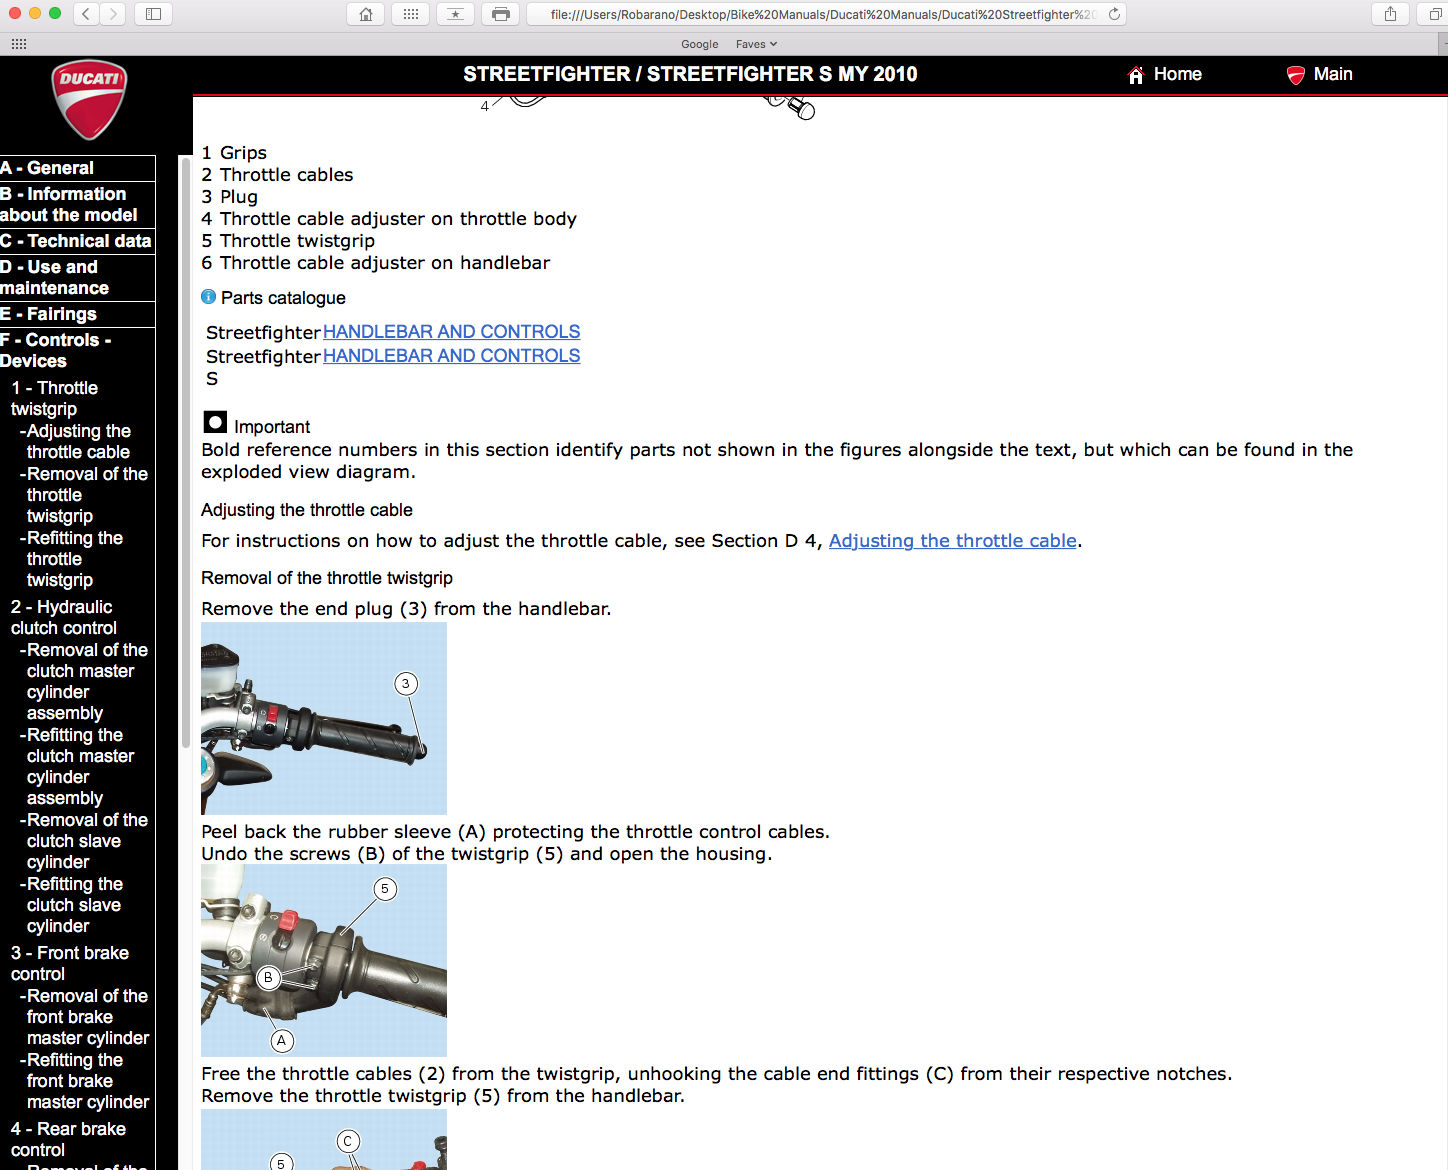Open Removal of the clutch slave cylinder

84,841
